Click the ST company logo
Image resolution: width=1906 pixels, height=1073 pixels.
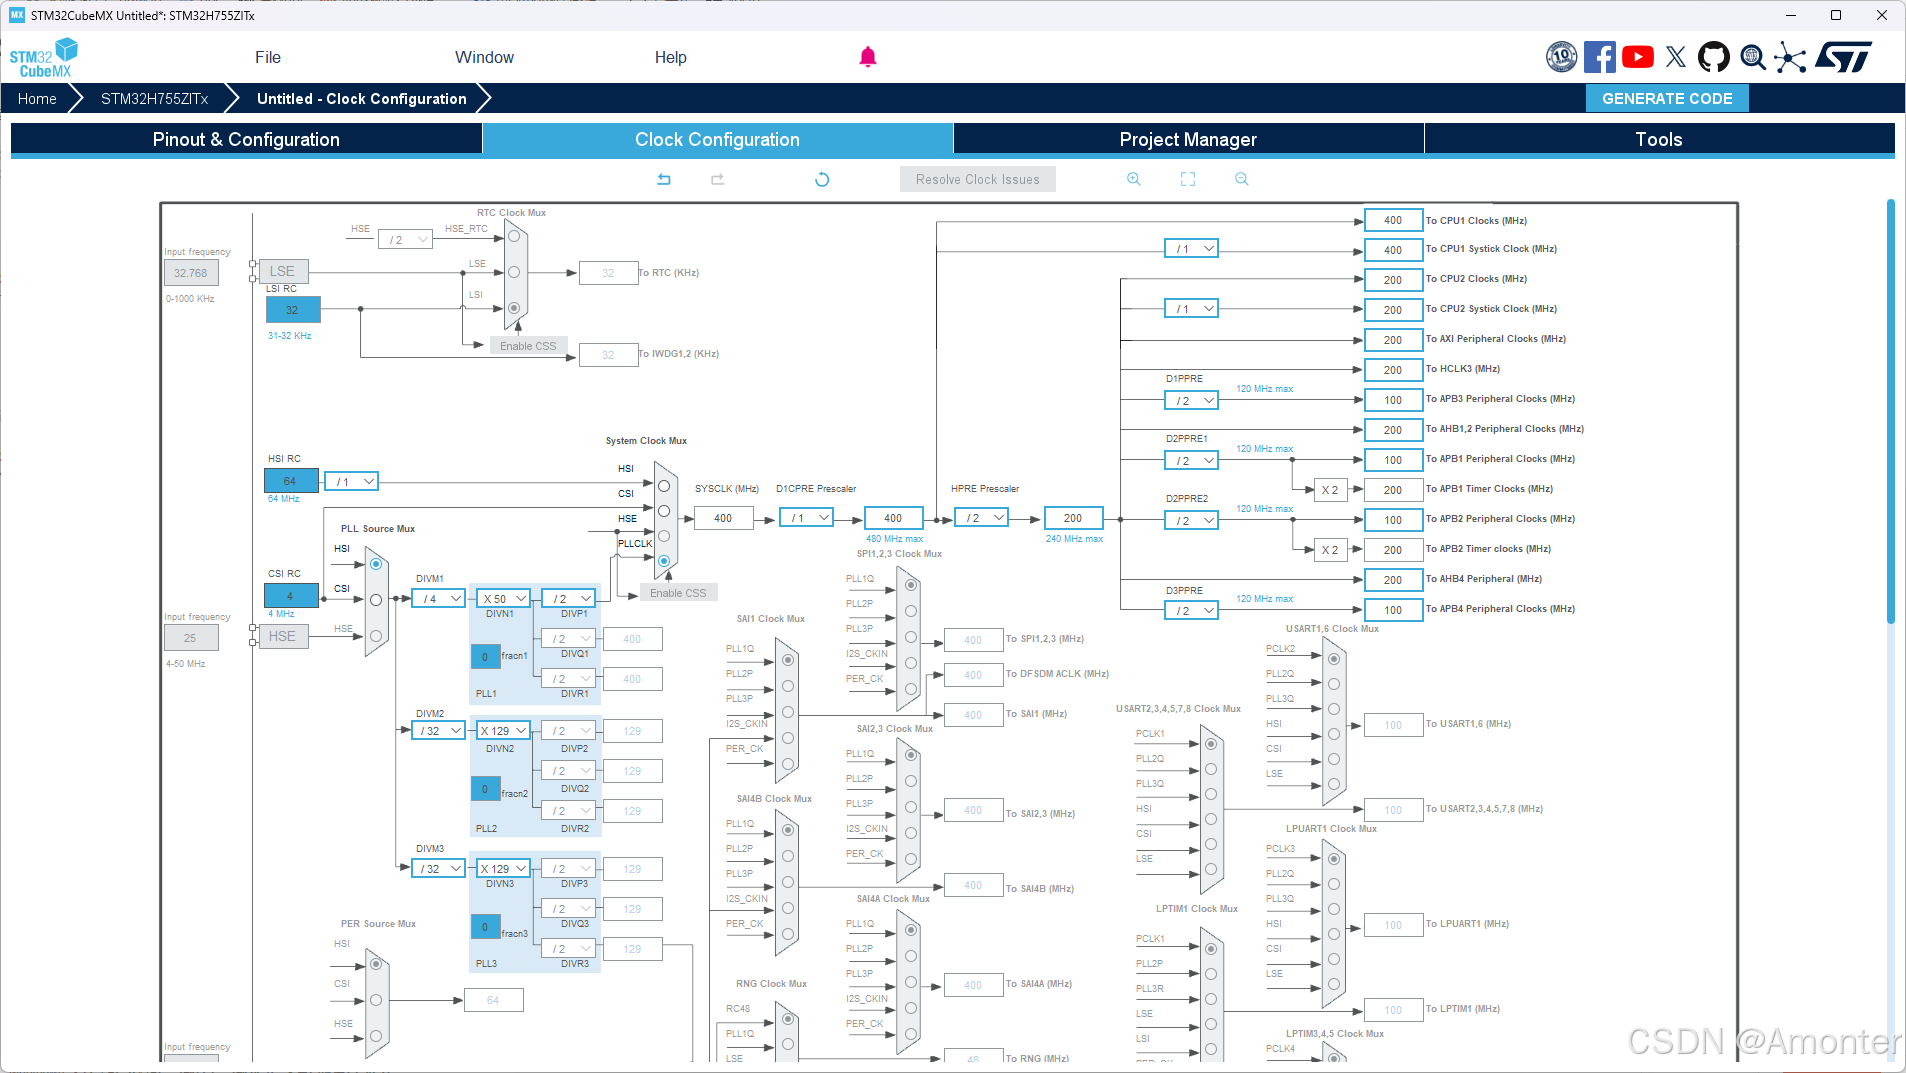[1844, 57]
